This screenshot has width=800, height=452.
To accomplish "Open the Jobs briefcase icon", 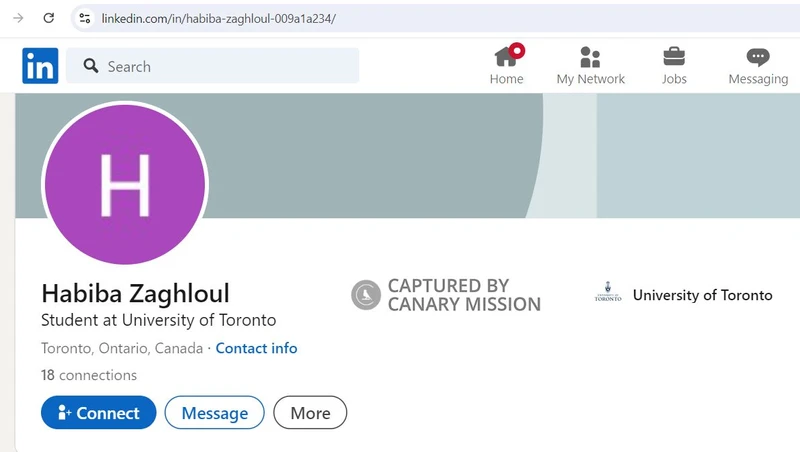I will 674,57.
